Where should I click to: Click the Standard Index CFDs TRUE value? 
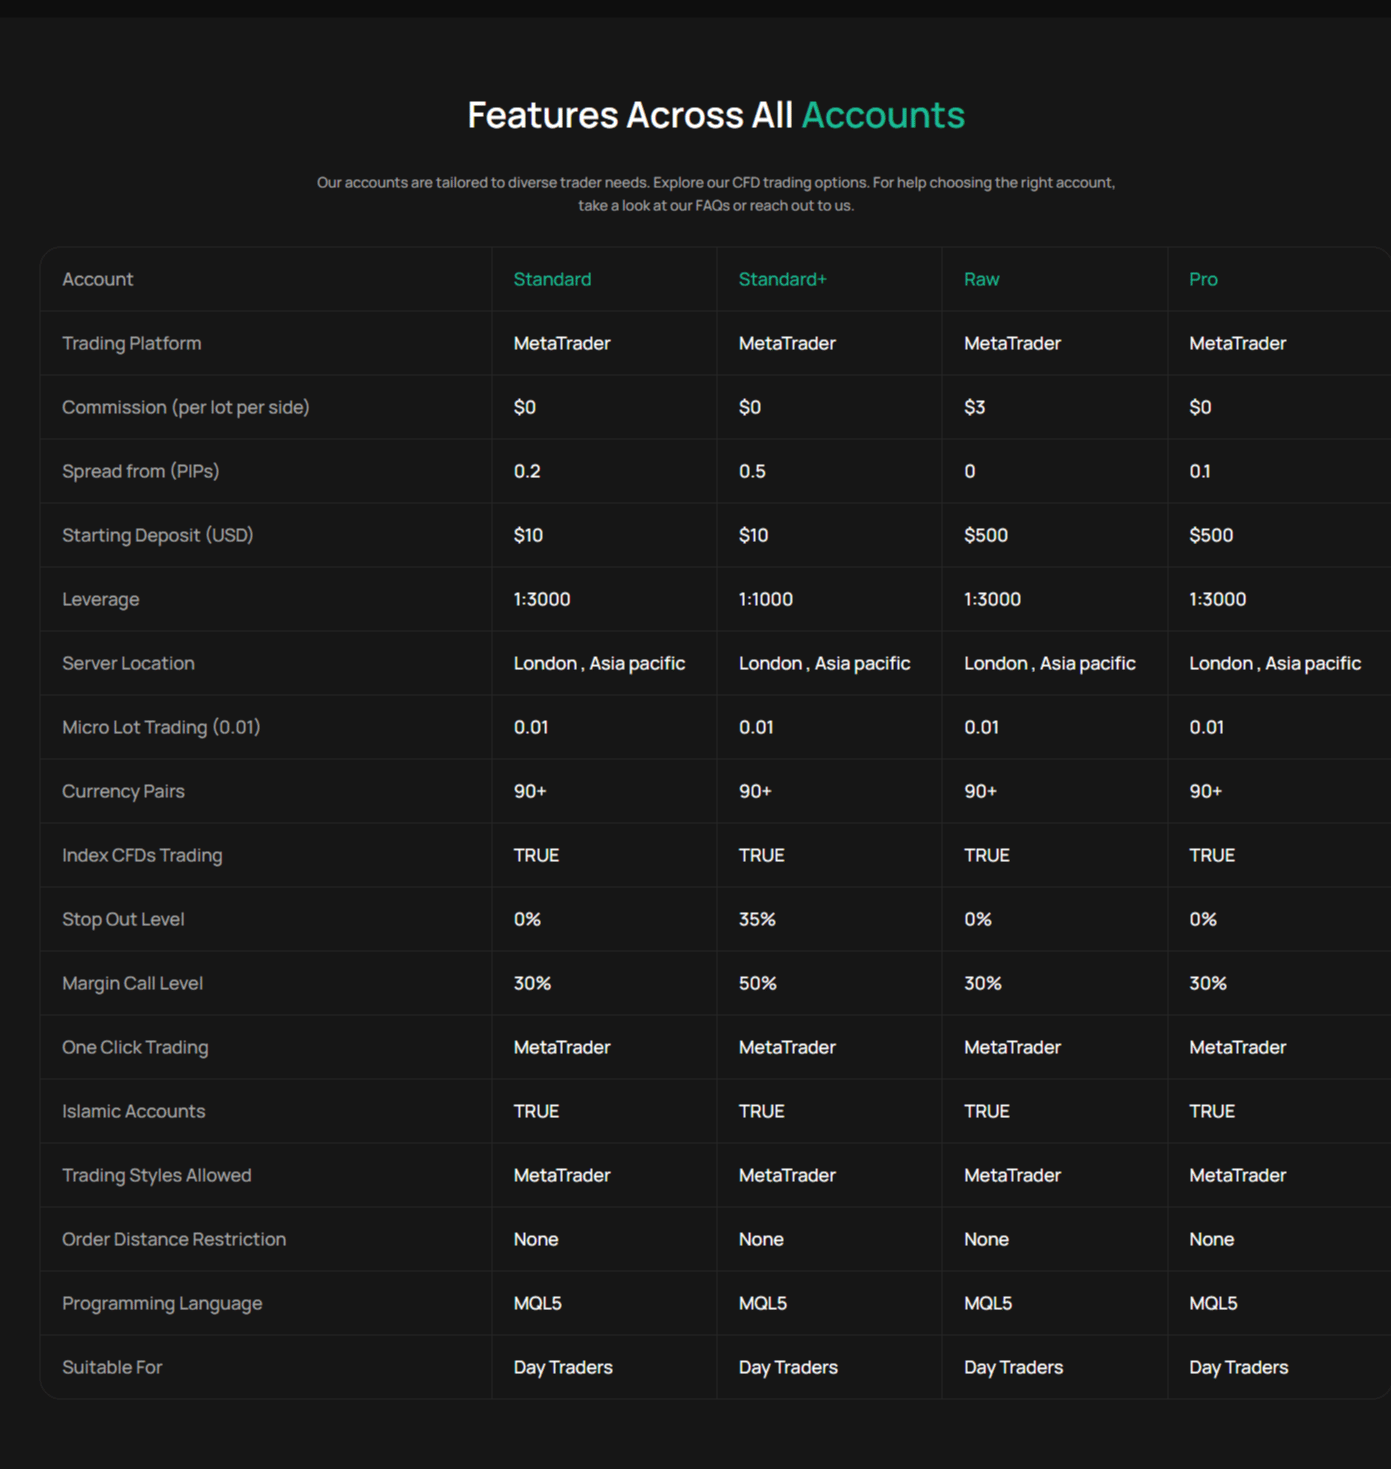[x=536, y=855]
